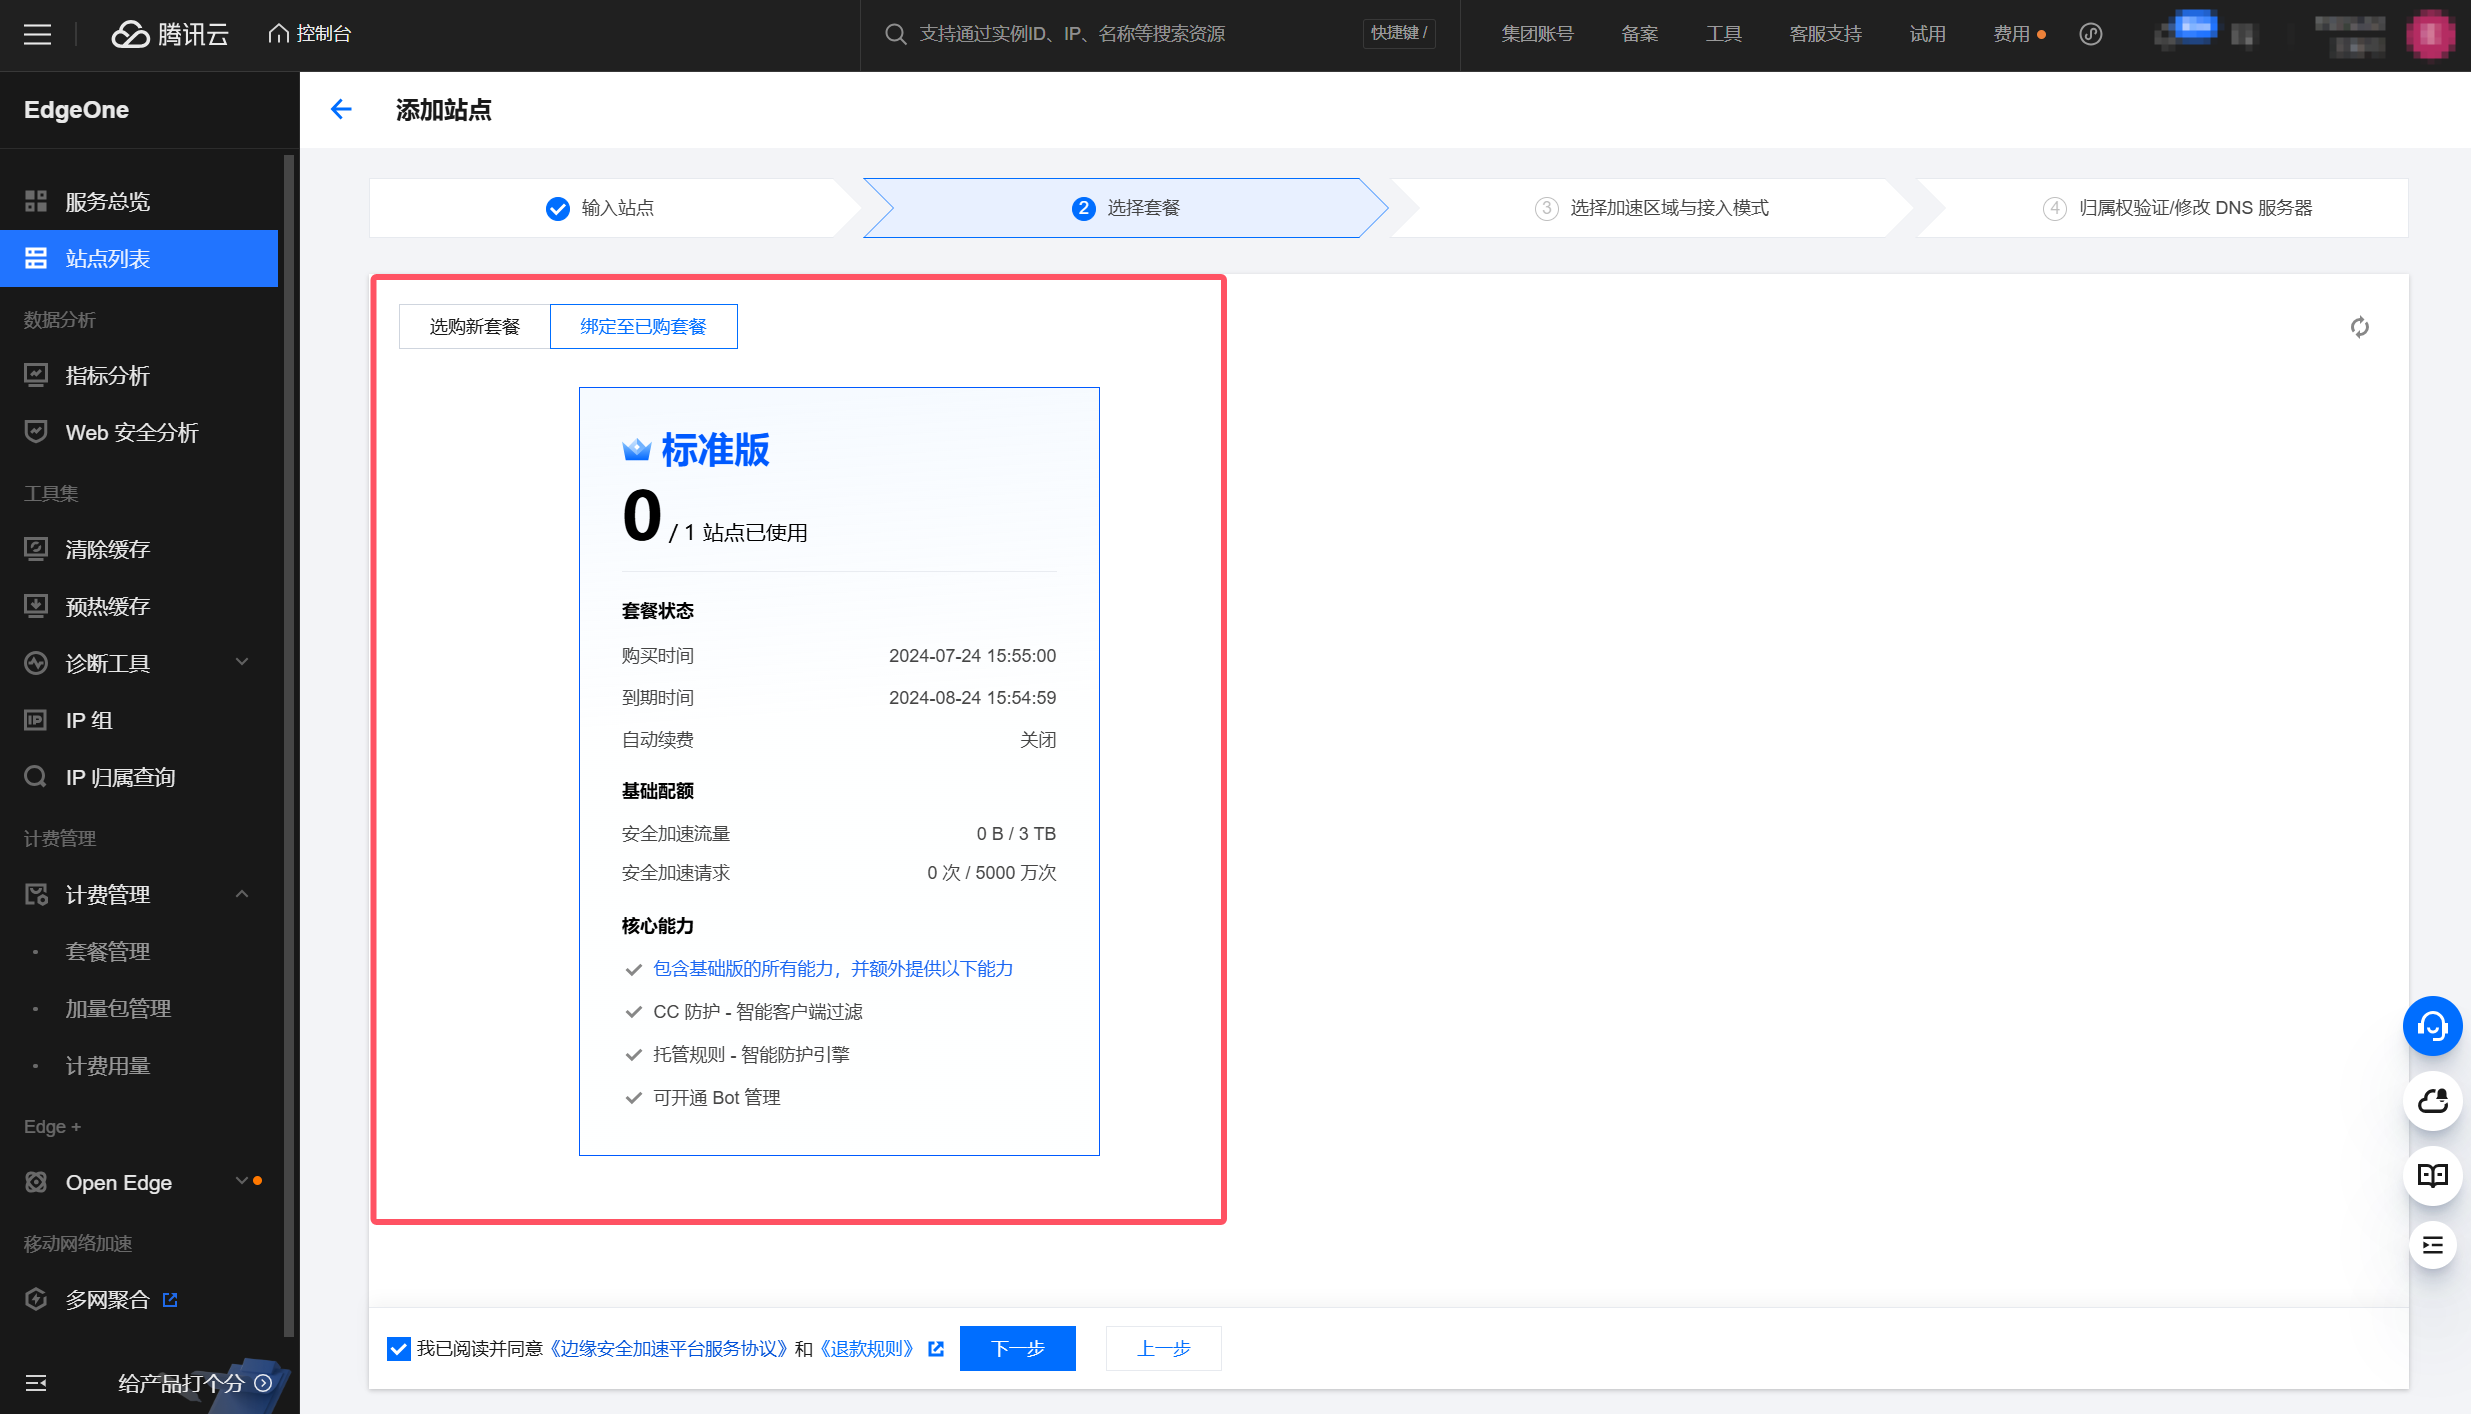
Task: Select 绑定至已购套餐 tab option
Action: point(642,326)
